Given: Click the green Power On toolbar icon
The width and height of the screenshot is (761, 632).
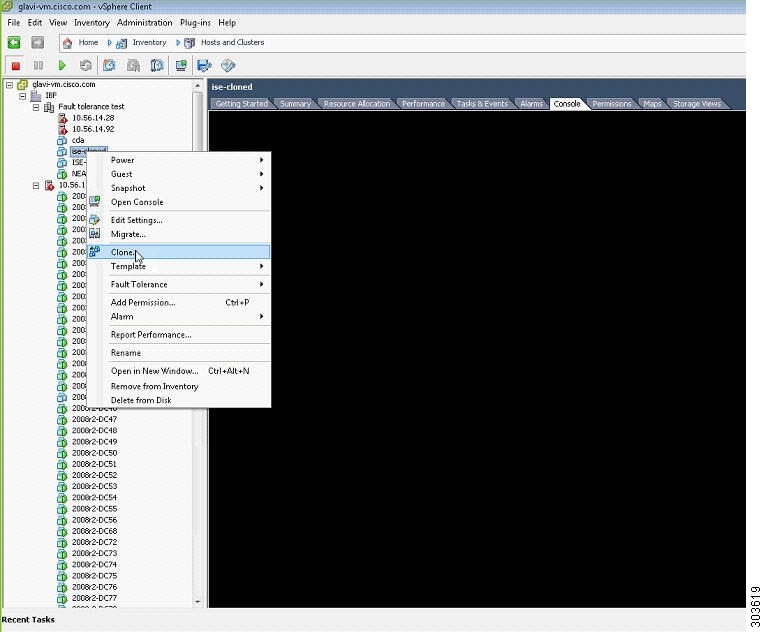Looking at the screenshot, I should pos(62,66).
